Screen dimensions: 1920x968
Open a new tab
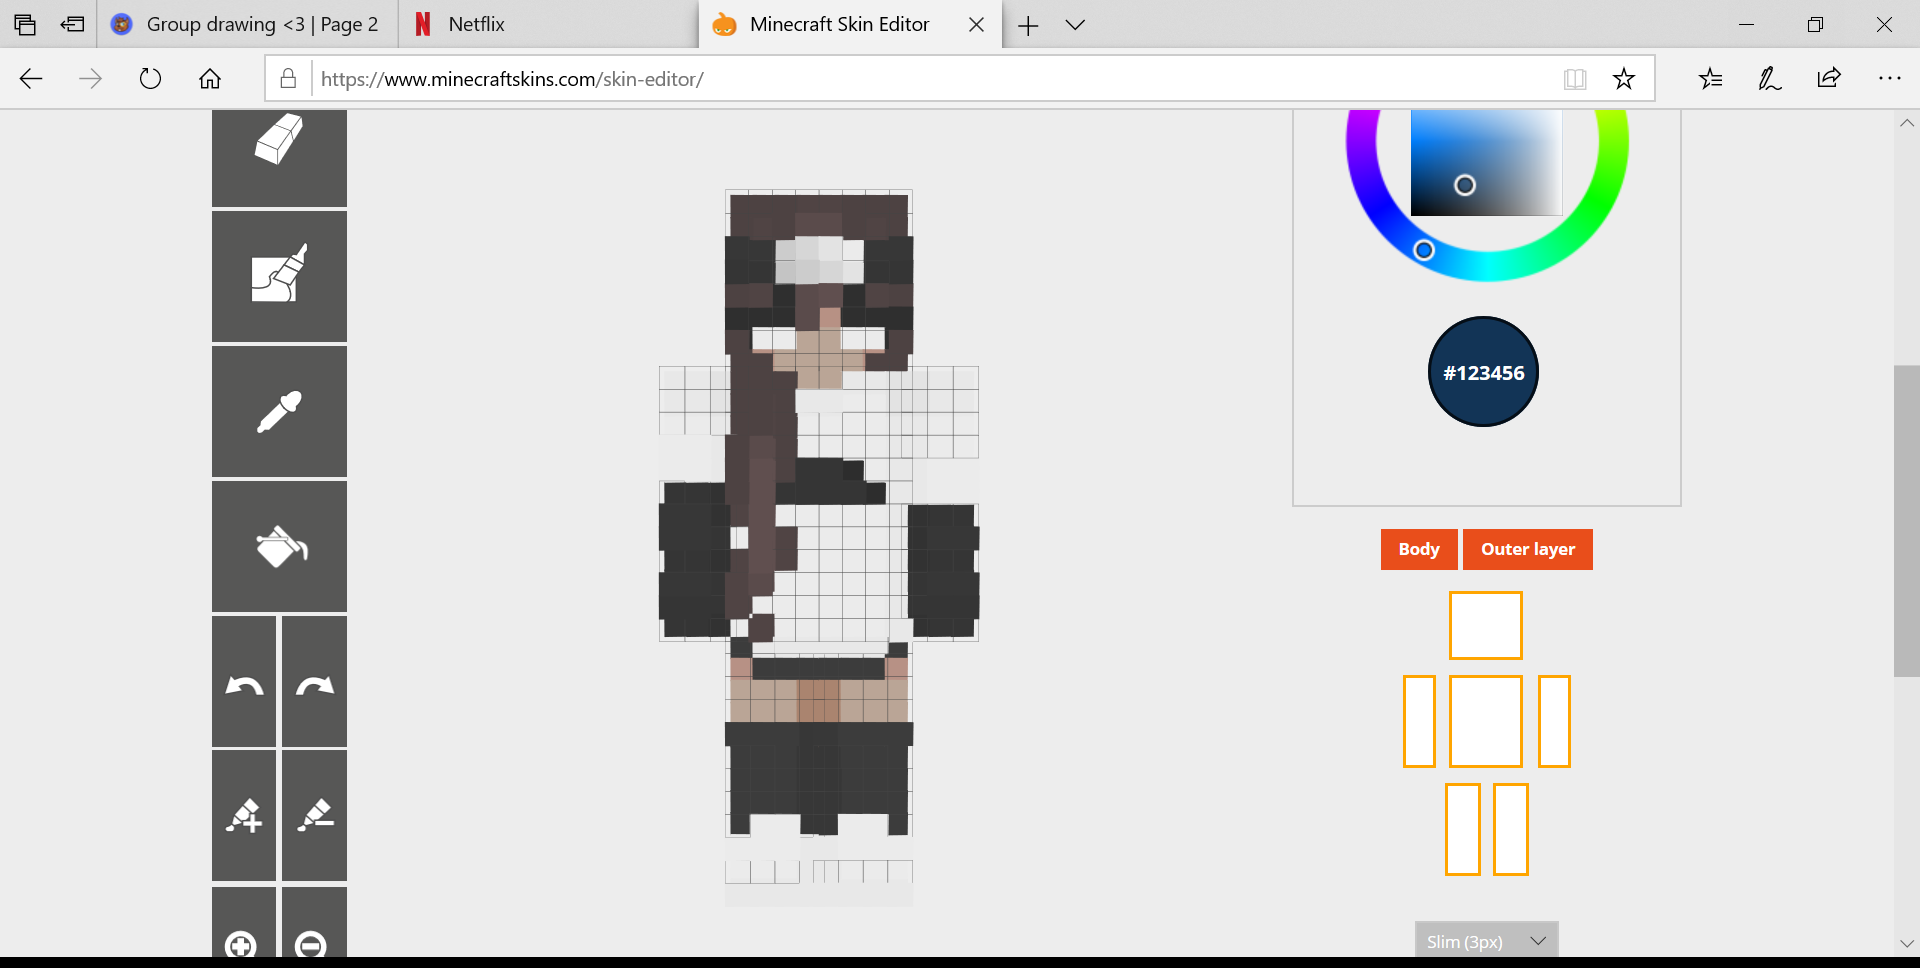(1028, 25)
